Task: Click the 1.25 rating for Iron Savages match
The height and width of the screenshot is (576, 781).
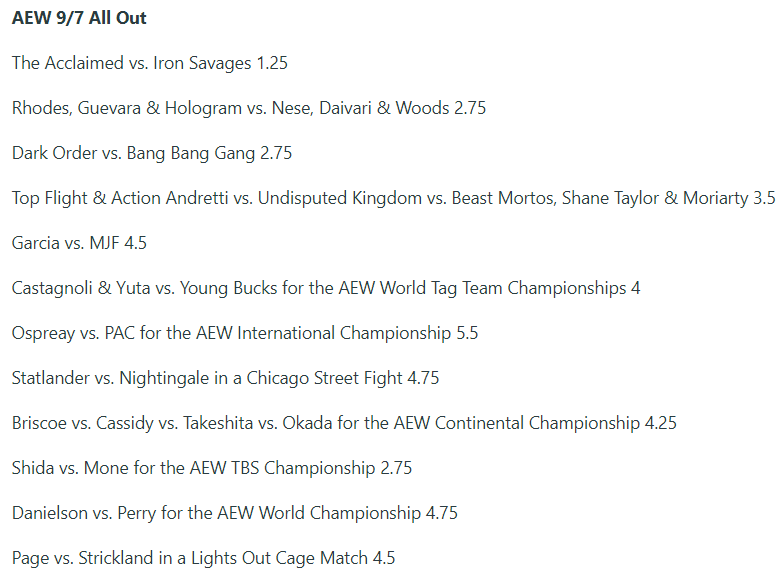Action: pos(271,63)
